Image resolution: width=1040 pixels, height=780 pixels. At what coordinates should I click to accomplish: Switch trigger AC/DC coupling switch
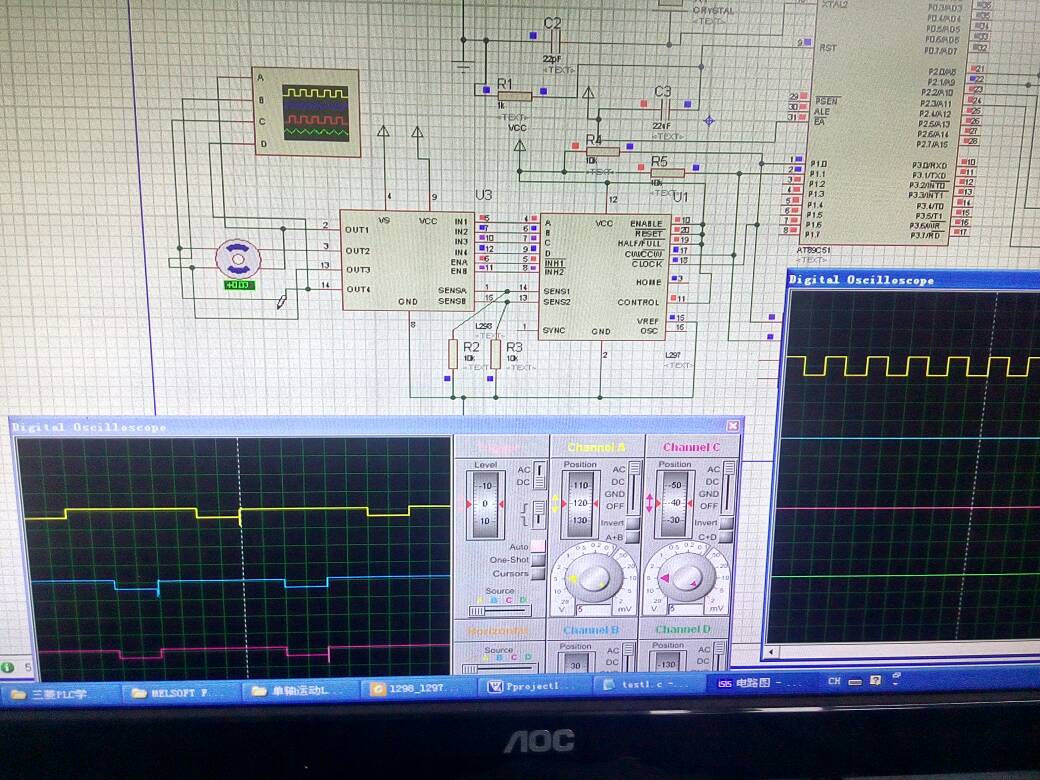[540, 475]
